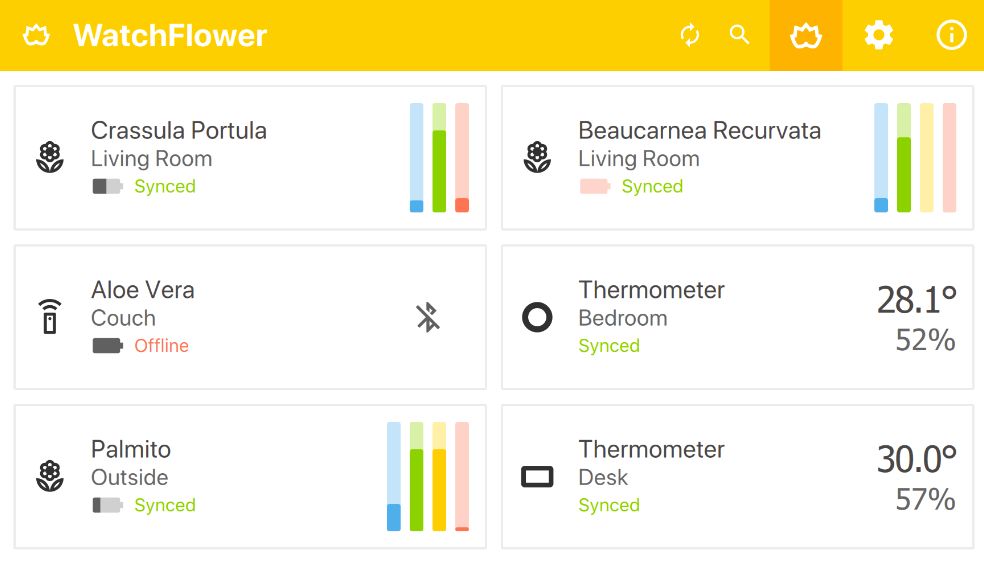Click the flower icon beside Crassula Portula
The width and height of the screenshot is (984, 561).
(50, 158)
